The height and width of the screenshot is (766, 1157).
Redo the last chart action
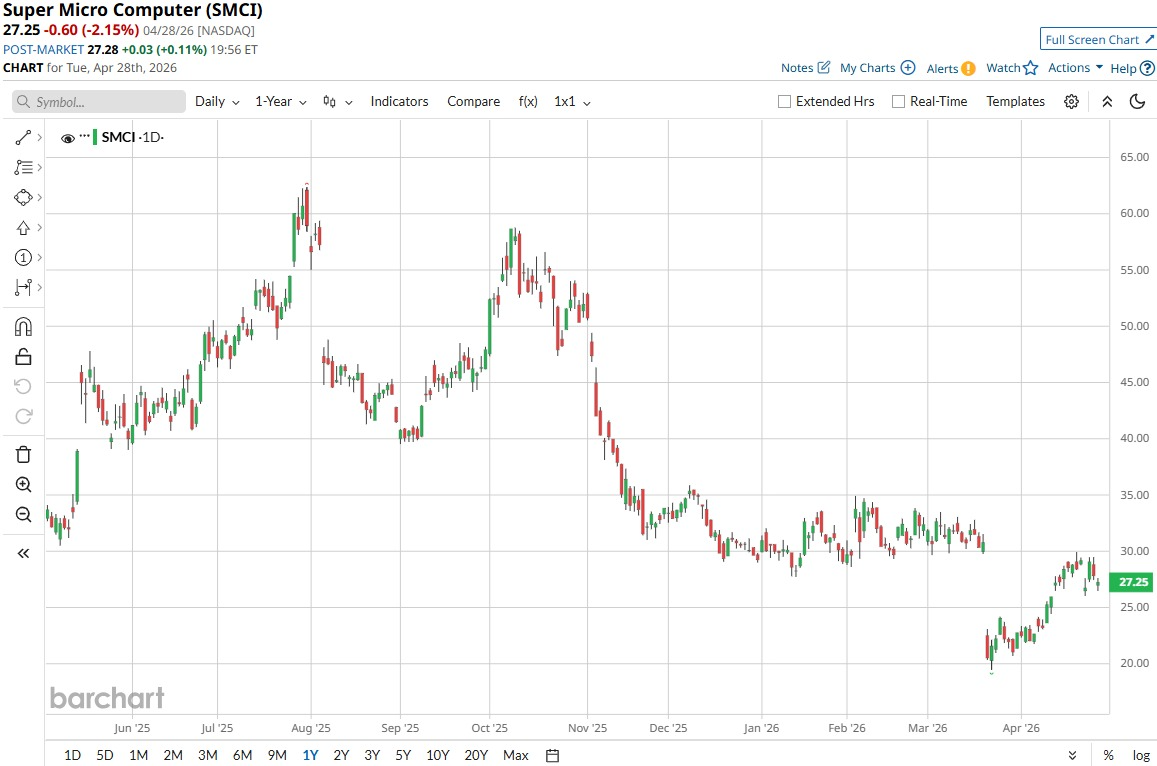click(x=23, y=416)
